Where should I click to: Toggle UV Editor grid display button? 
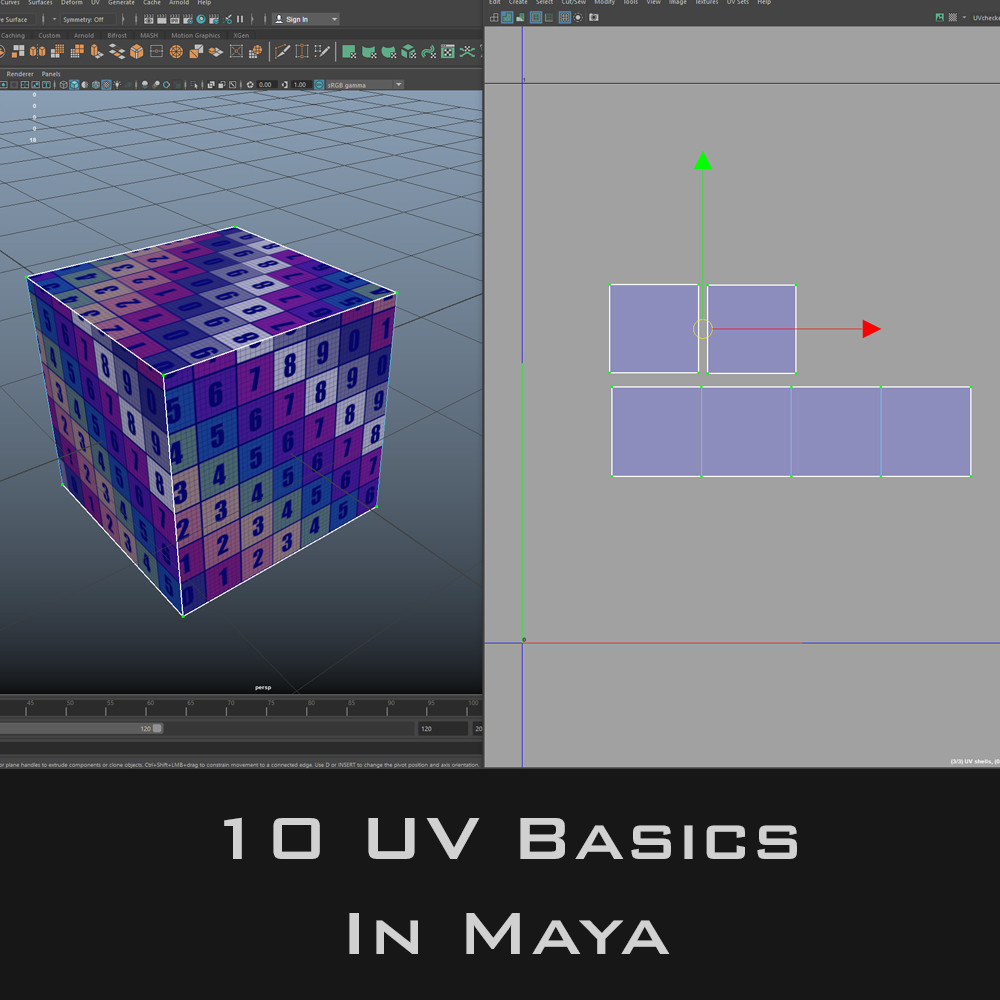(x=565, y=17)
